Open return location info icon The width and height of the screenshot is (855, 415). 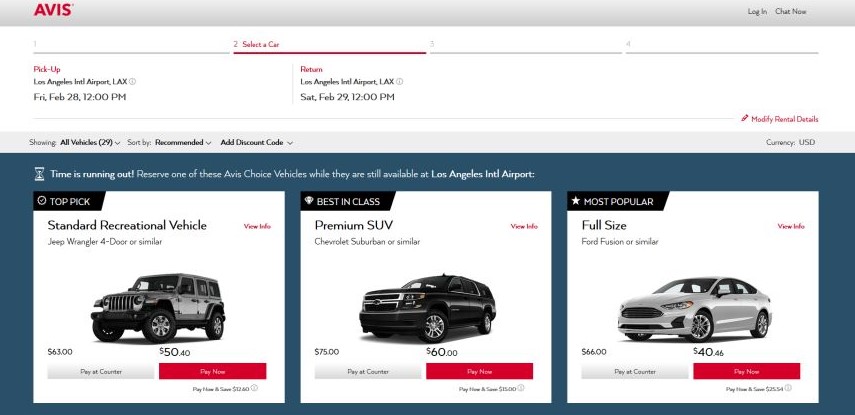tap(400, 82)
